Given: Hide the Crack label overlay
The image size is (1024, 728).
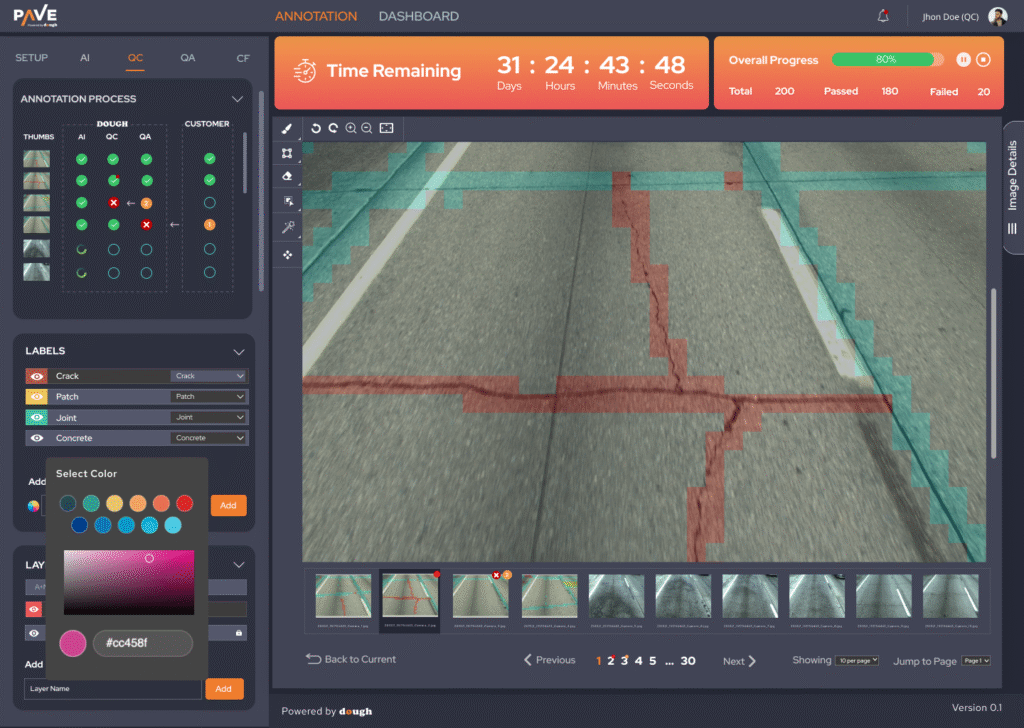Looking at the screenshot, I should pos(37,376).
